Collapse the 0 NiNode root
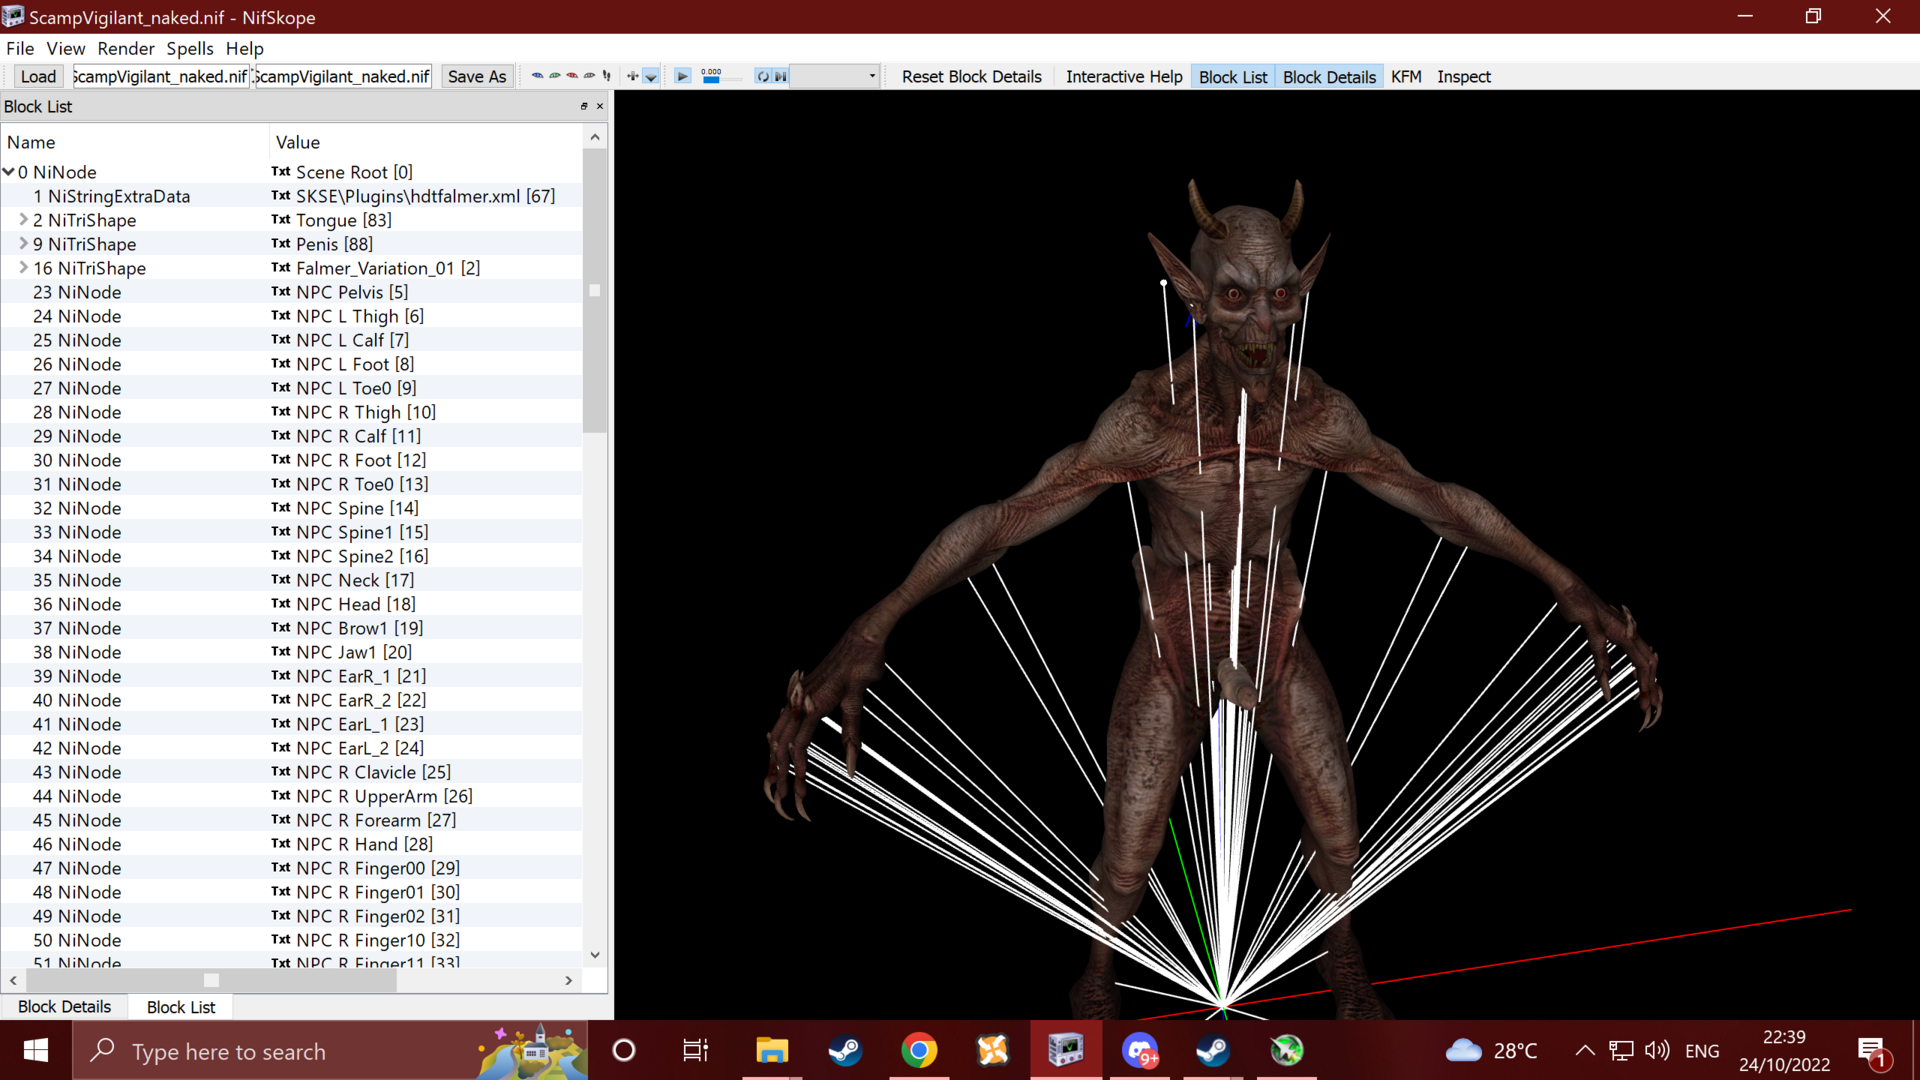Screen dimensions: 1920x1080 click(9, 172)
